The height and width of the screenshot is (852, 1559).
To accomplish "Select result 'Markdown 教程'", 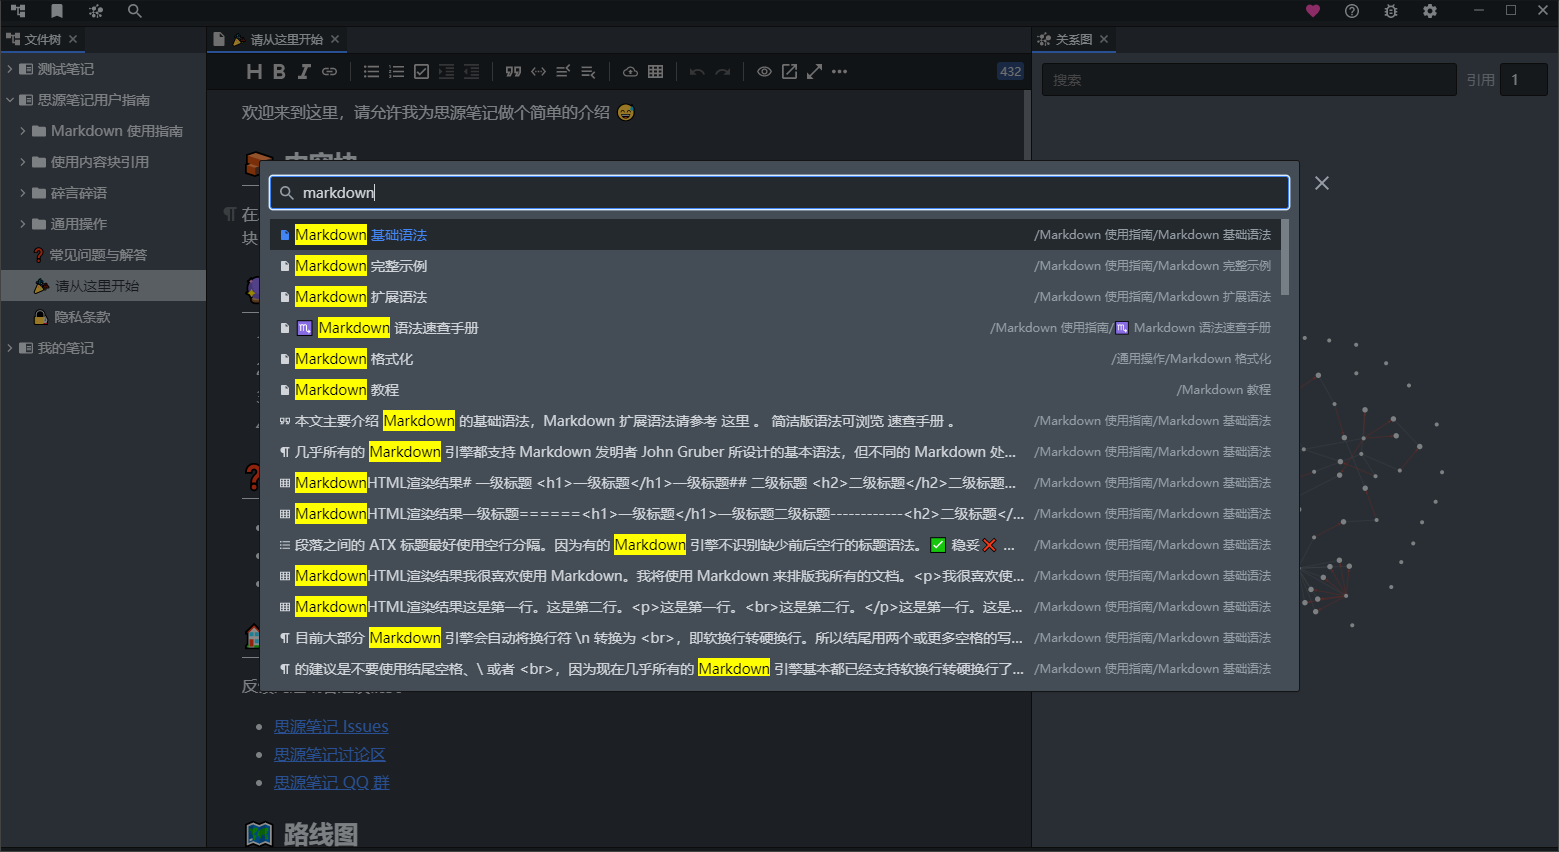I will coord(775,390).
